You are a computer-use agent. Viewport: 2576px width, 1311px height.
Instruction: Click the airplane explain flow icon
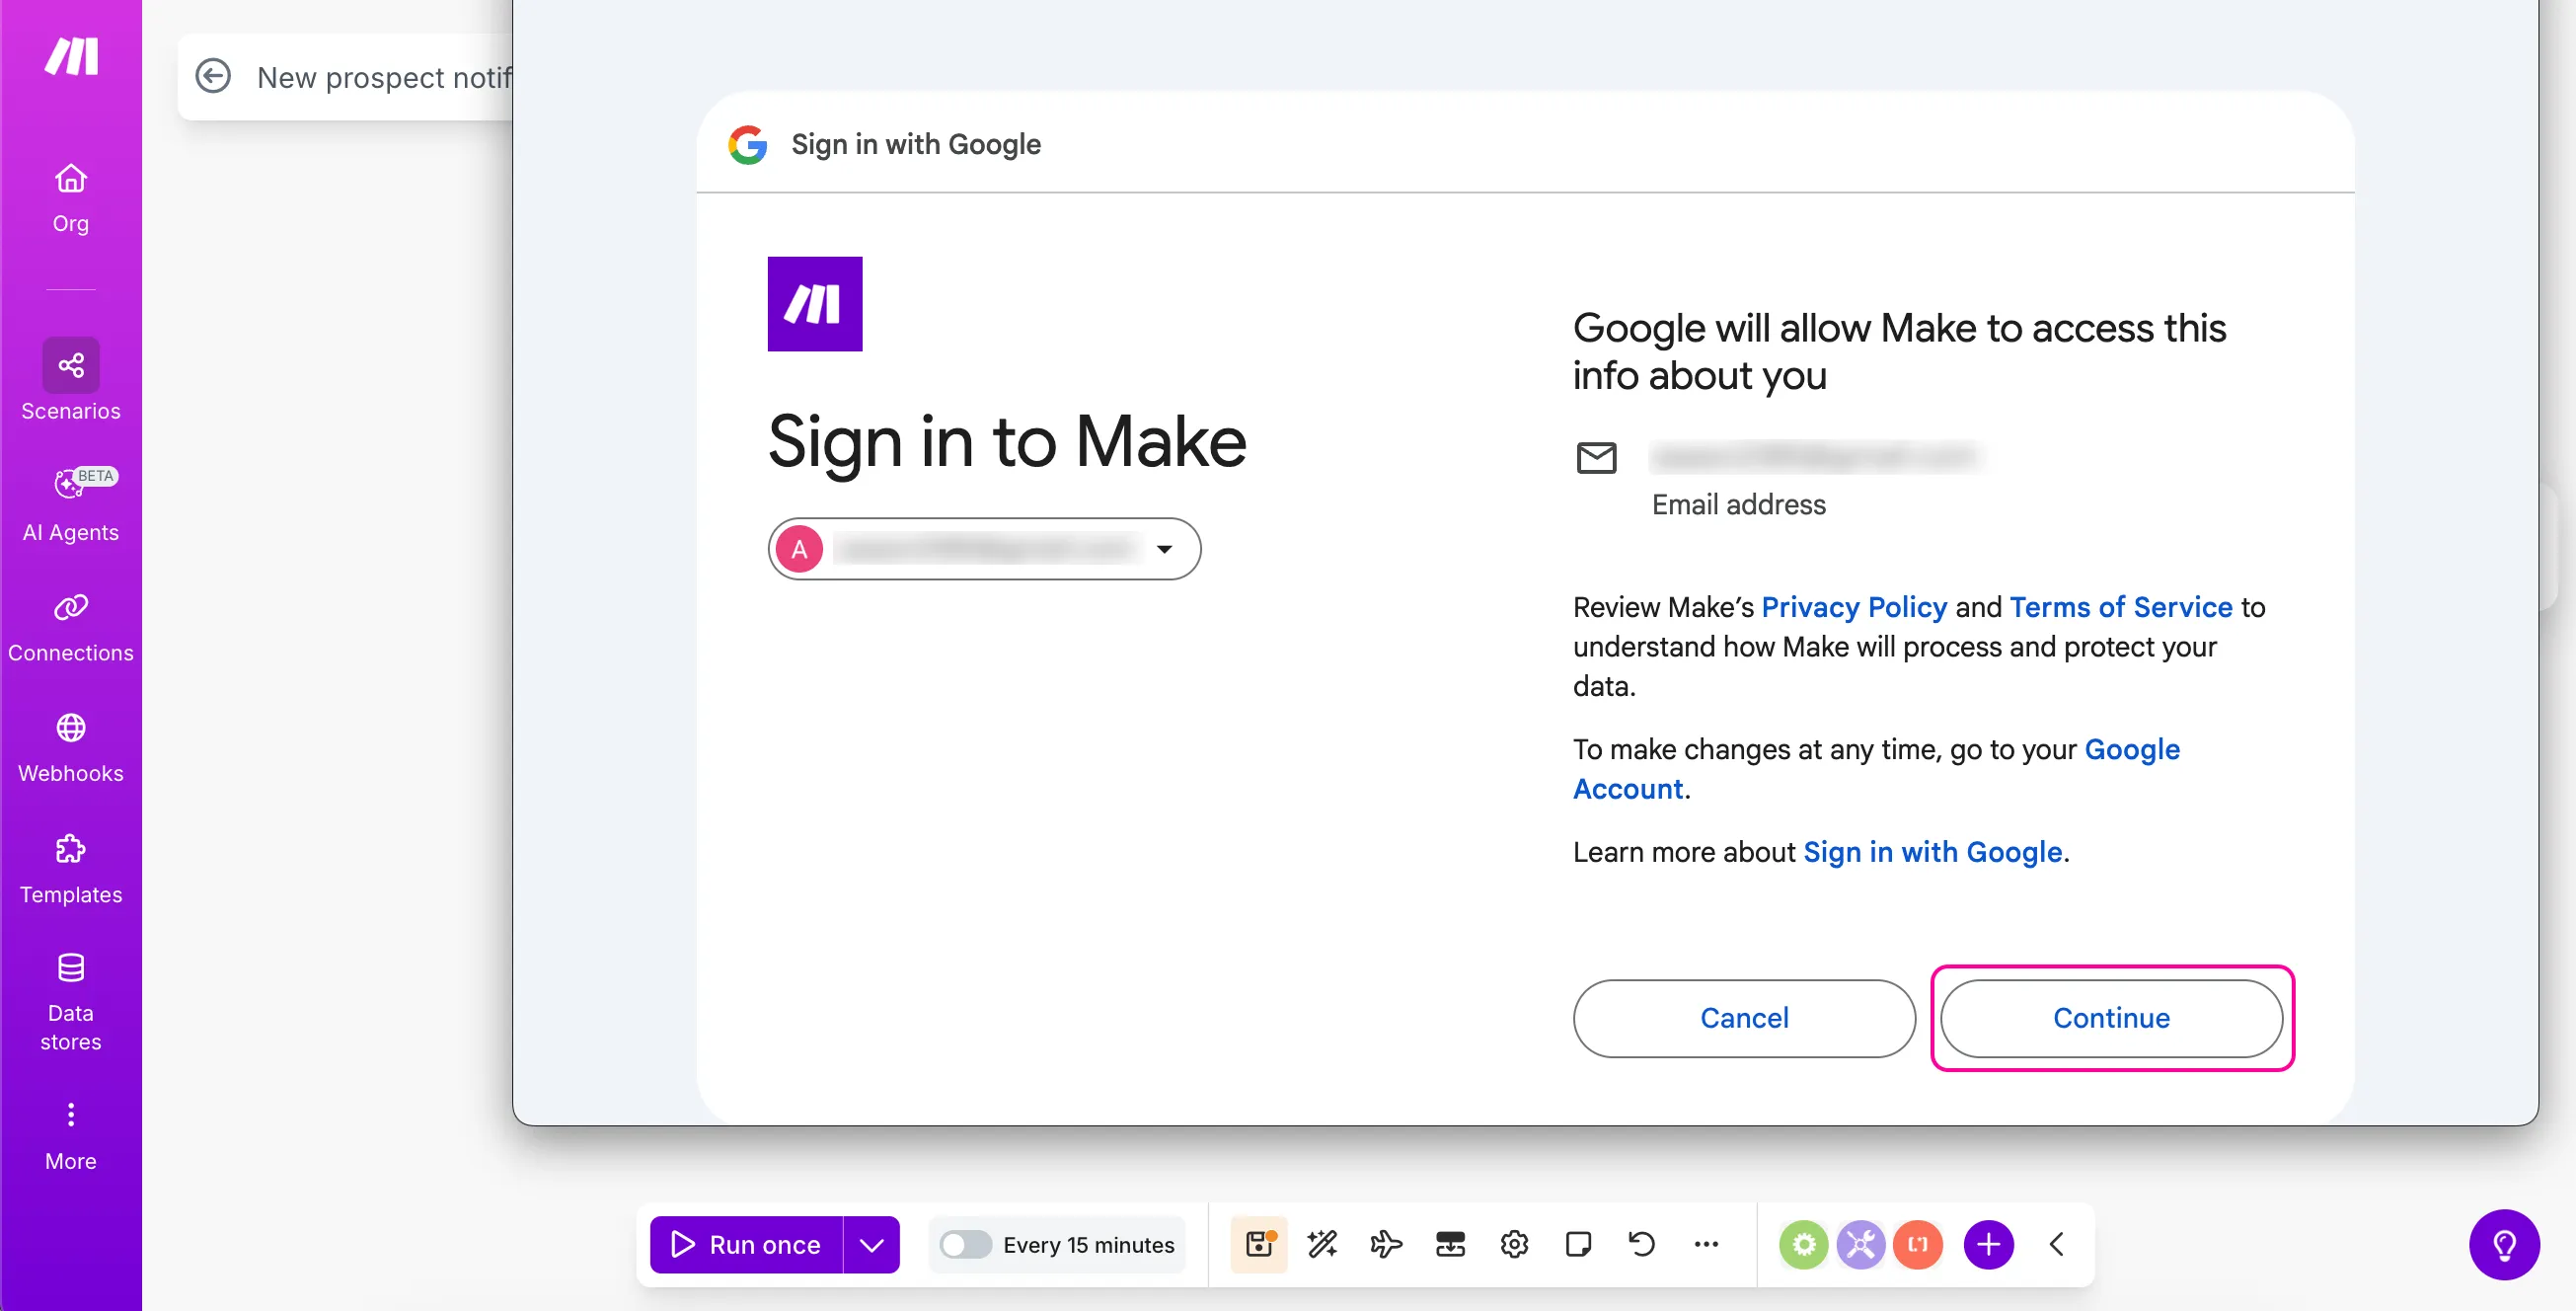1386,1244
